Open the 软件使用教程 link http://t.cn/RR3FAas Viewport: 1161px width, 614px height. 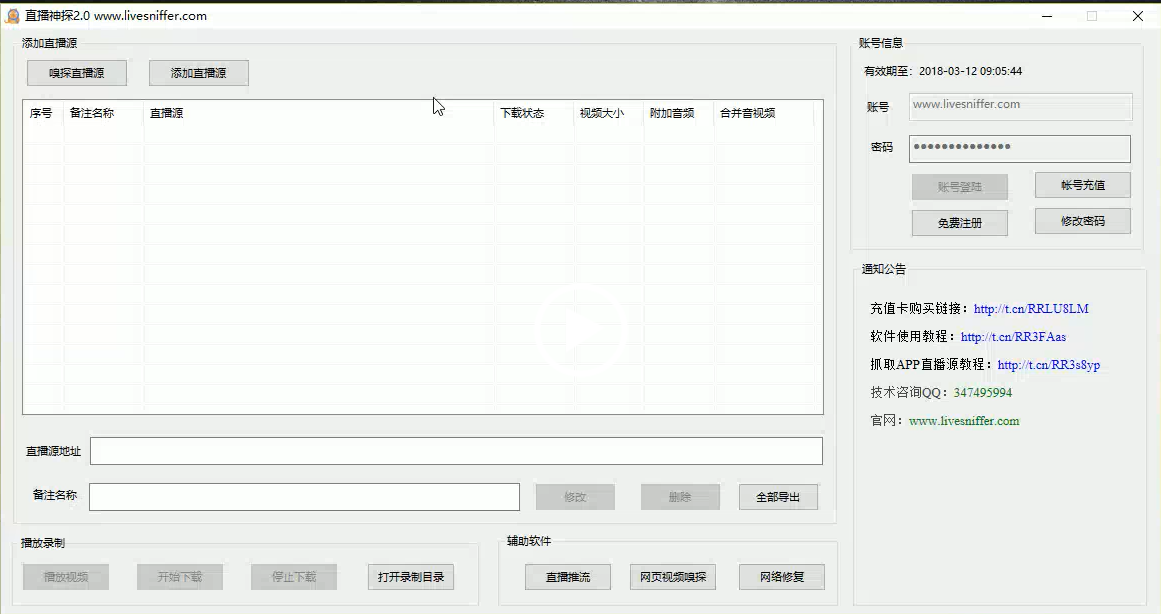(x=1013, y=337)
